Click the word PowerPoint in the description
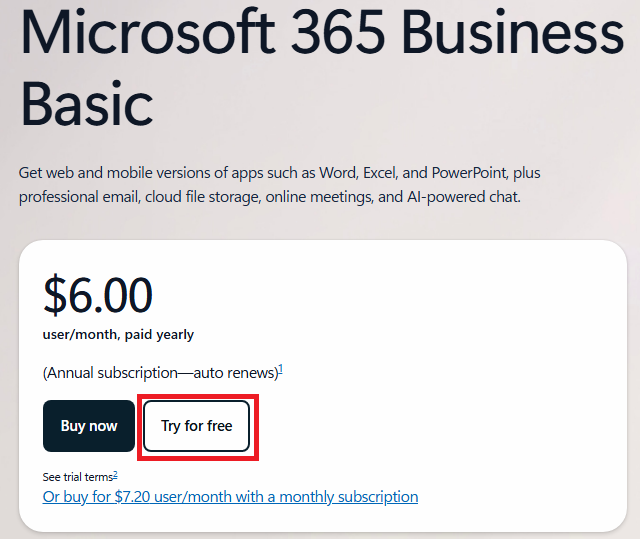Image resolution: width=640 pixels, height=539 pixels. pos(469,173)
